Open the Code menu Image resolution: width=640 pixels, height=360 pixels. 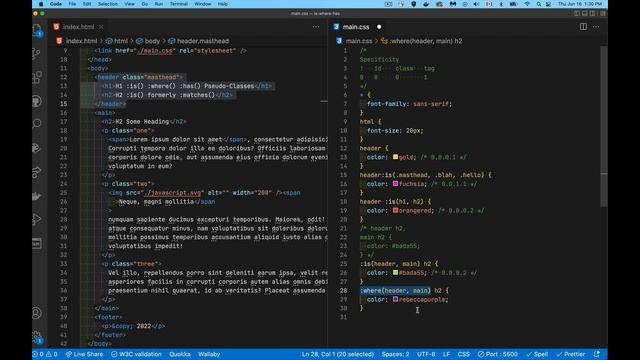[x=56, y=4]
